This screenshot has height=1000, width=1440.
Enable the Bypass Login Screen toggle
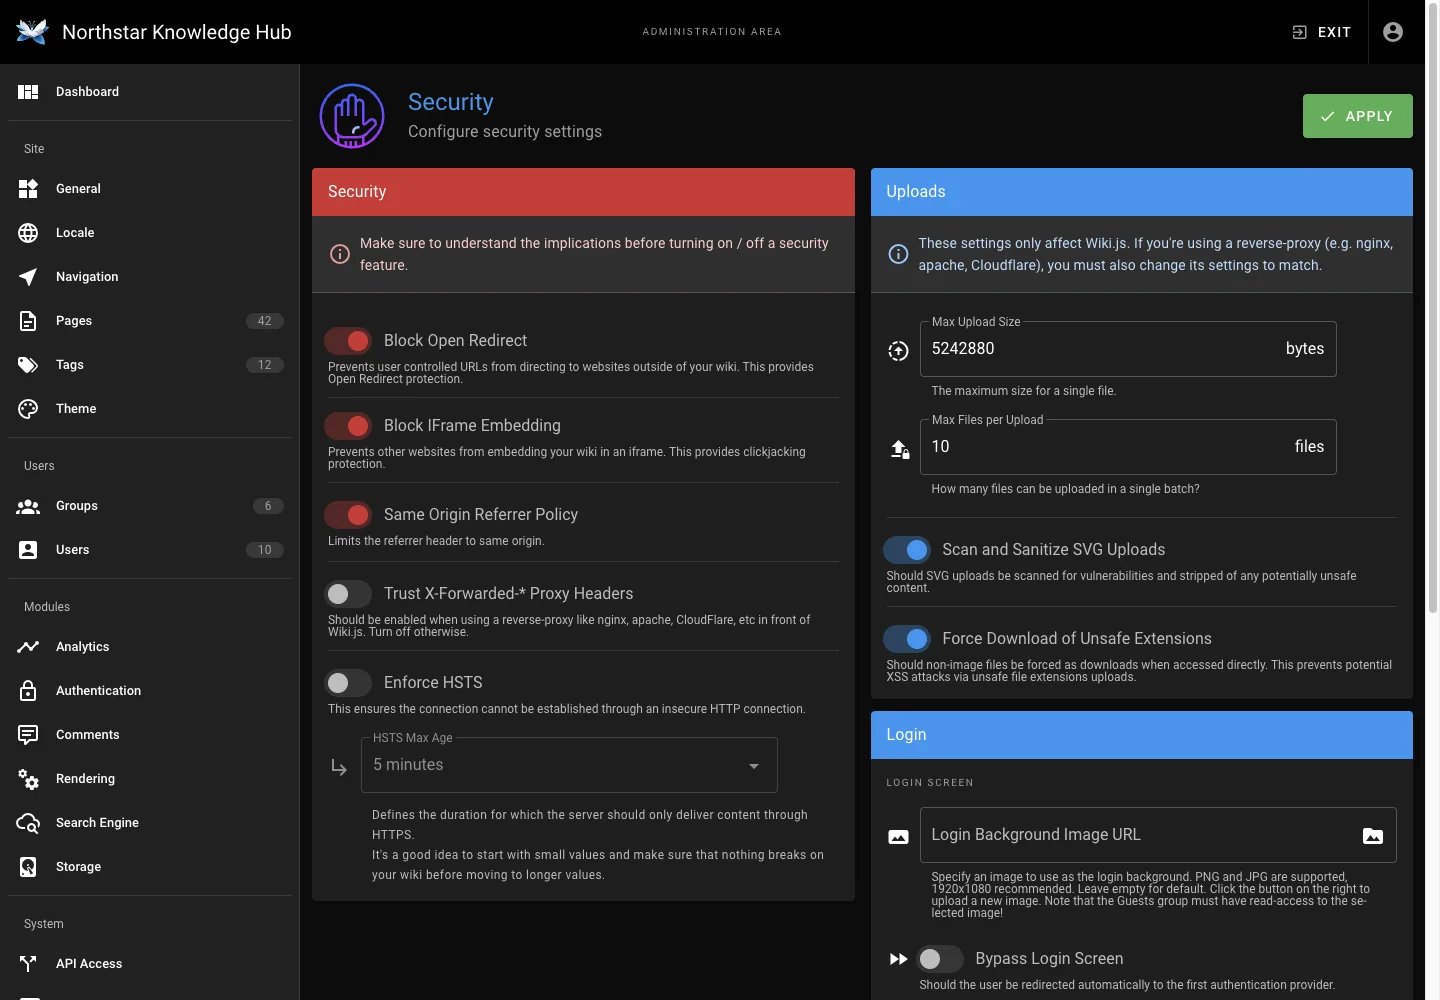pyautogui.click(x=940, y=959)
